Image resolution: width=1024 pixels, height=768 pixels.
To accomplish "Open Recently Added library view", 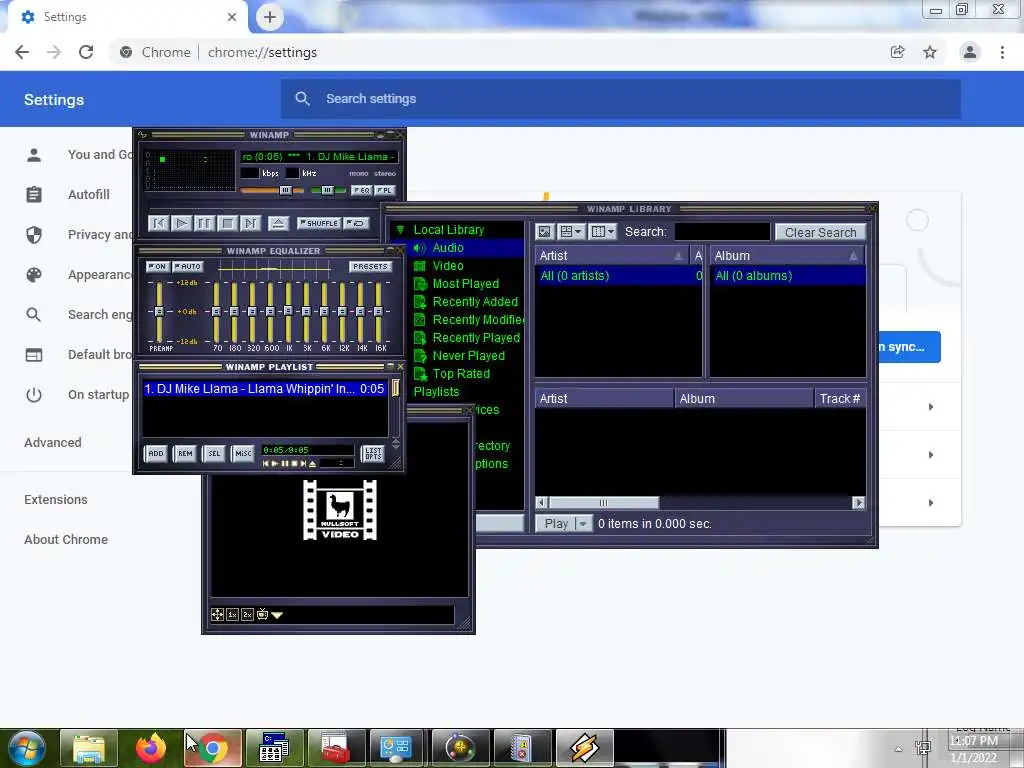I will (475, 302).
